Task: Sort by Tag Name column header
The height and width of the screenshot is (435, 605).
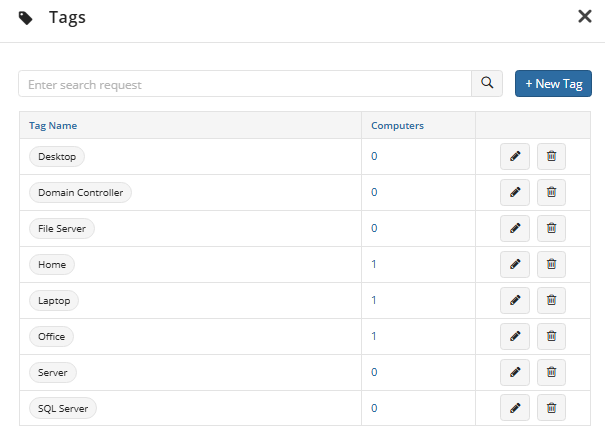Action: tap(53, 126)
